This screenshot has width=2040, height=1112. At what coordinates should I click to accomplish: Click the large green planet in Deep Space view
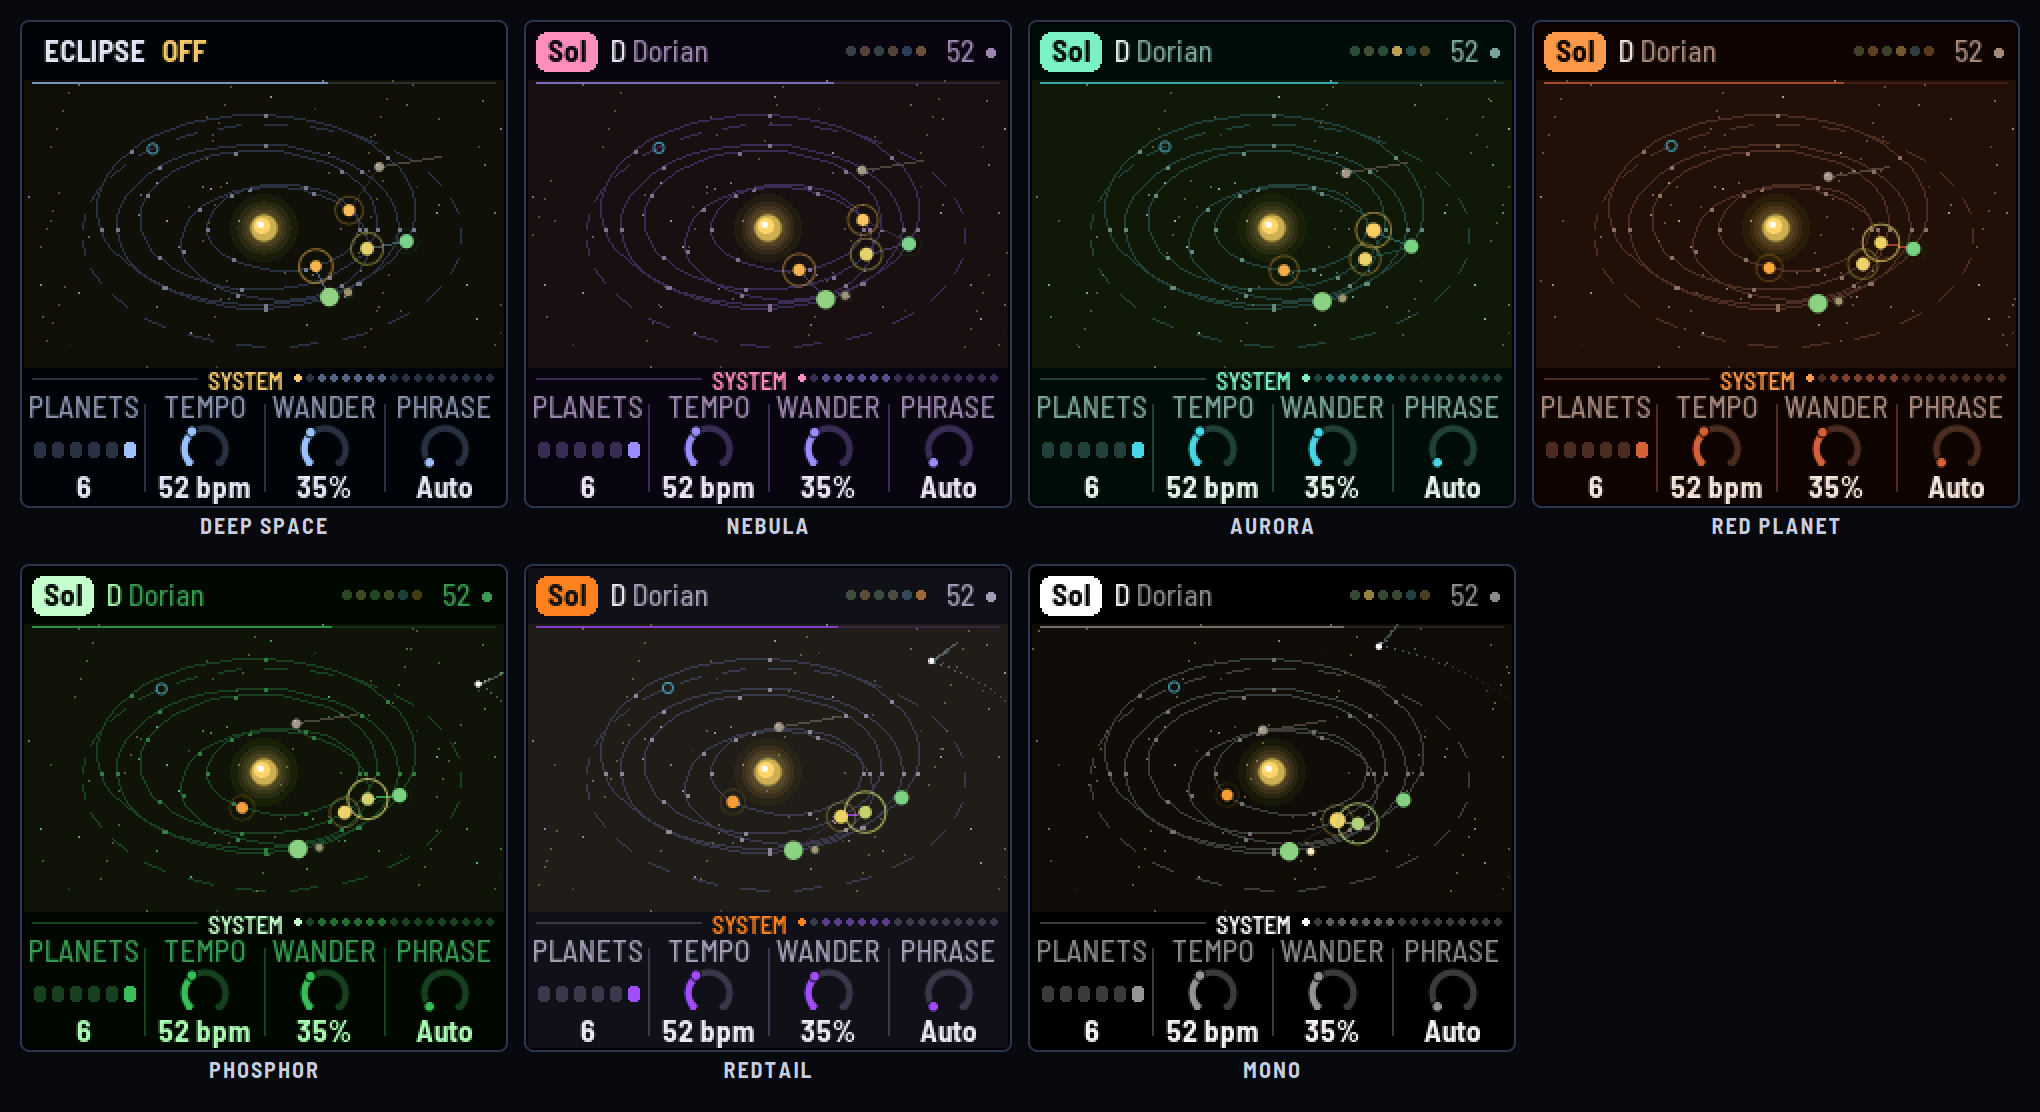pos(329,297)
